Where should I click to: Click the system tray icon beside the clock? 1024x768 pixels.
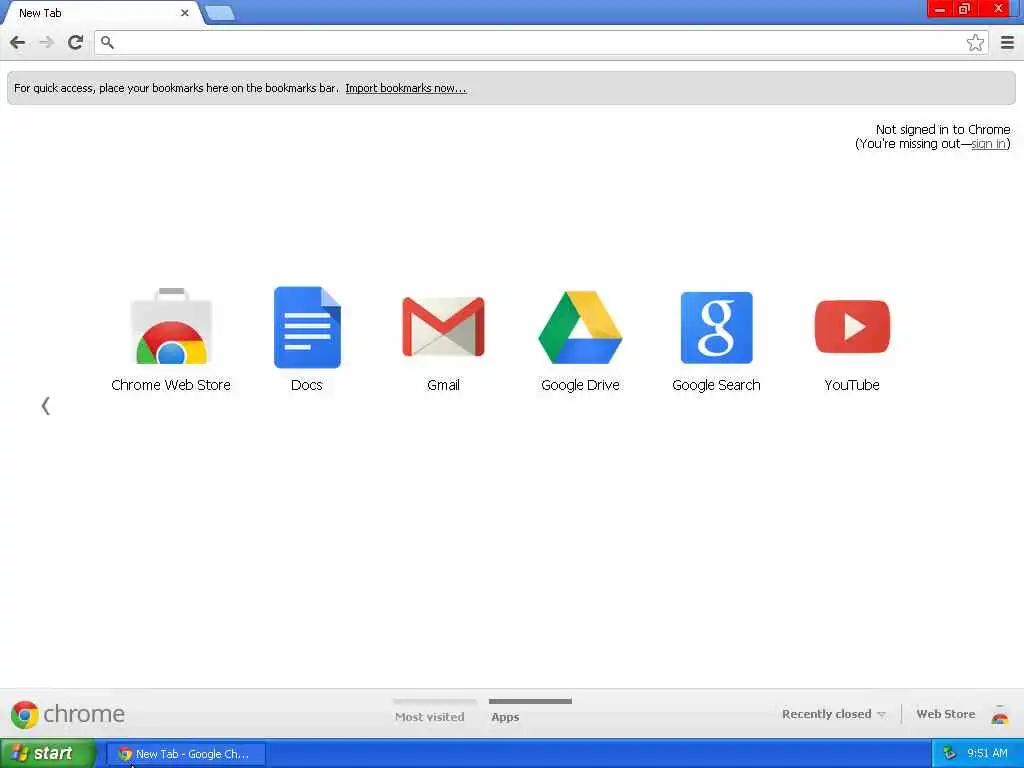pos(950,753)
